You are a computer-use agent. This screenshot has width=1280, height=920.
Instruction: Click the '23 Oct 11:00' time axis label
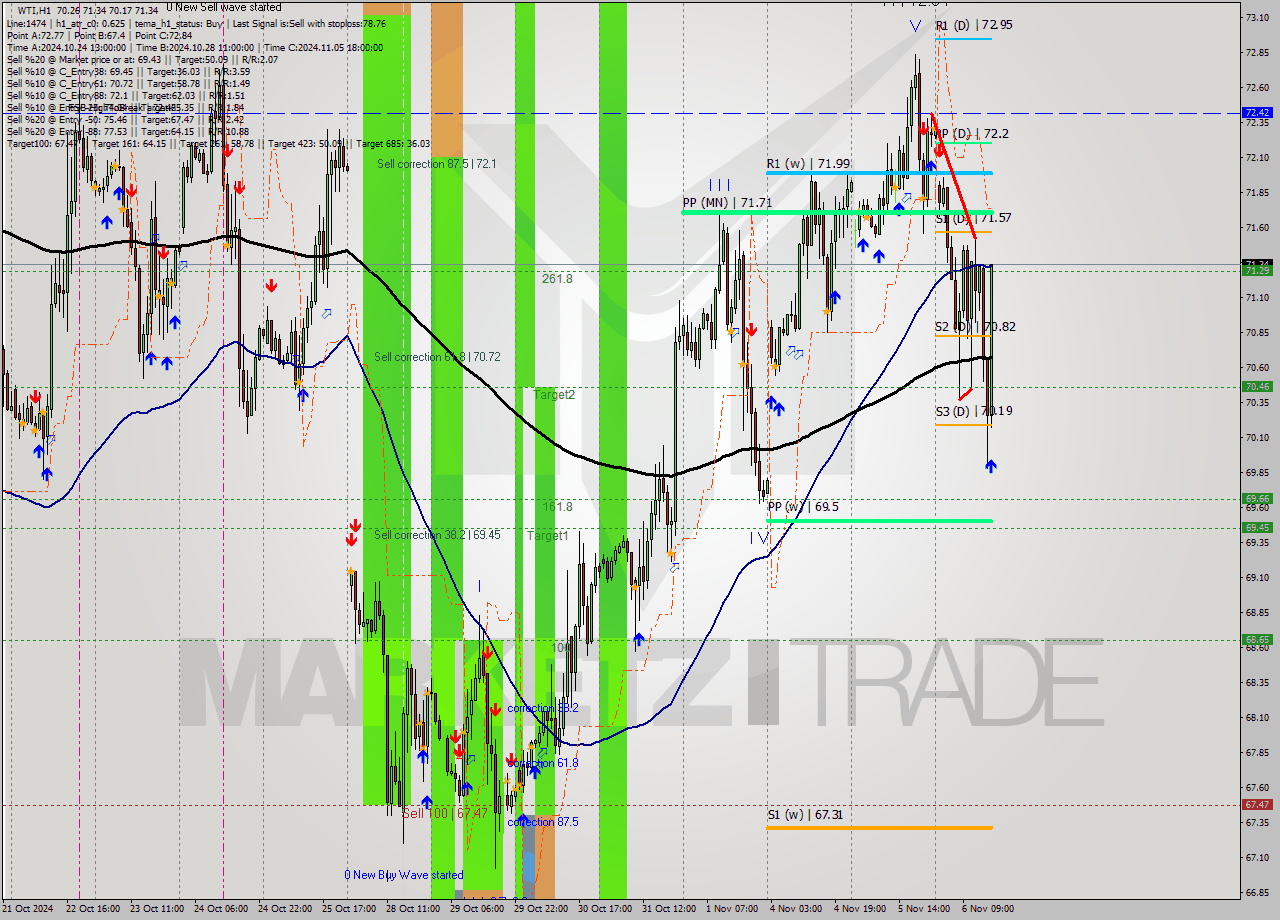pos(158,909)
